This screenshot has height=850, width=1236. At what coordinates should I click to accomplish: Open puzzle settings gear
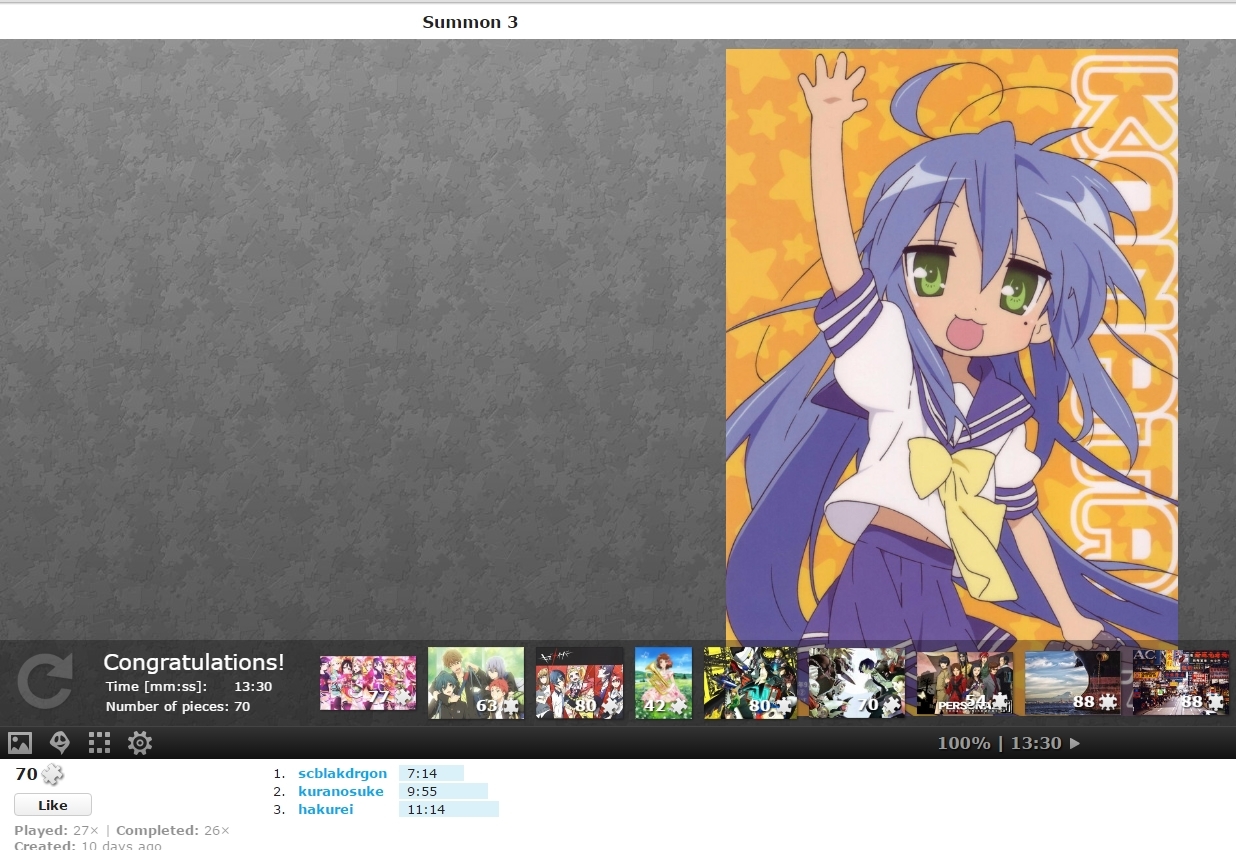[x=140, y=743]
